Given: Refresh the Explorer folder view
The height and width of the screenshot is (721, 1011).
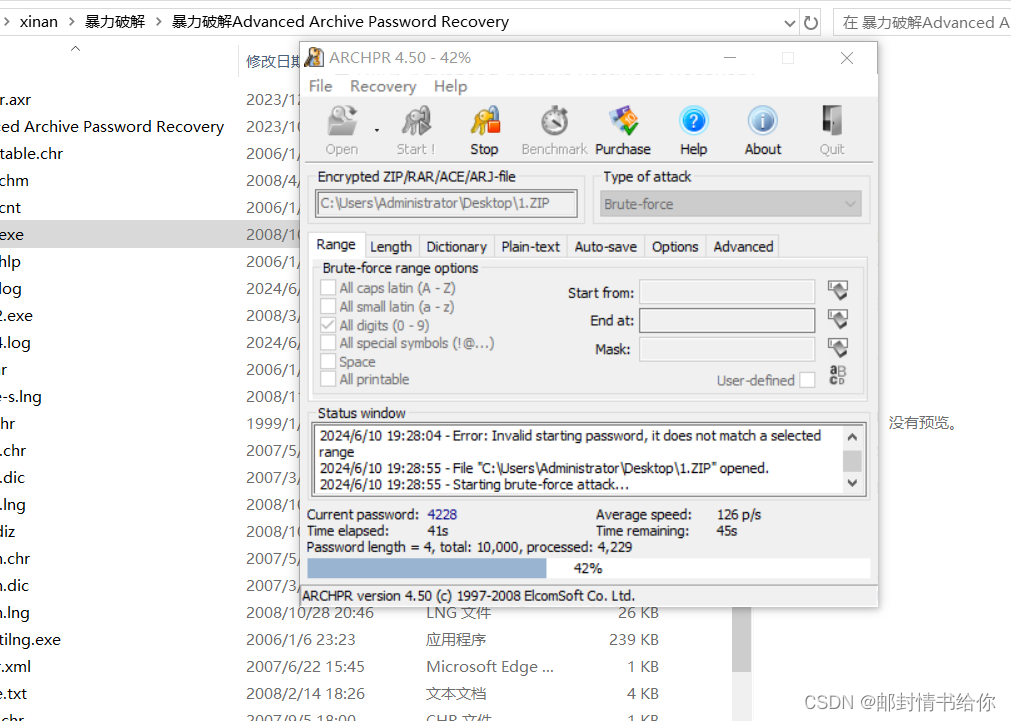Looking at the screenshot, I should pyautogui.click(x=811, y=23).
